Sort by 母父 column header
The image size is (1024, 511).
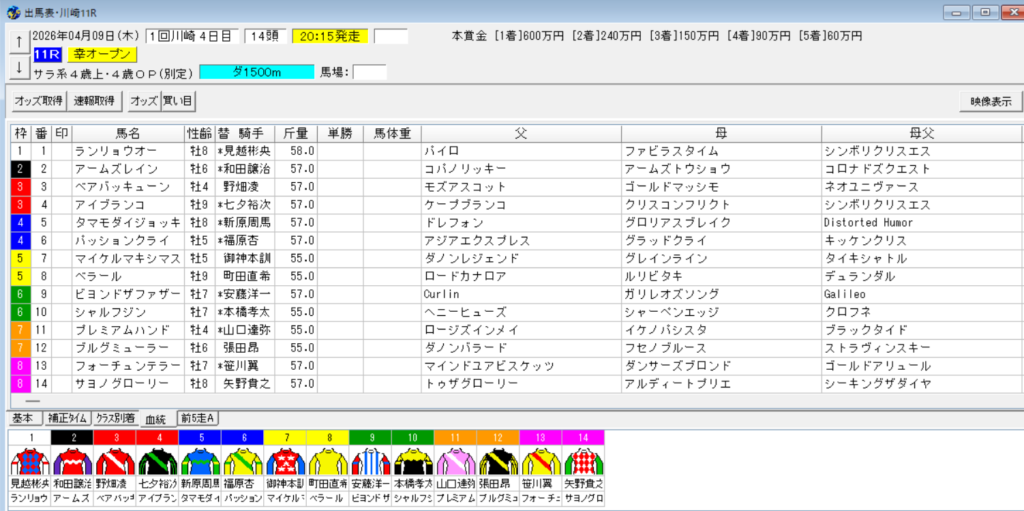920,133
